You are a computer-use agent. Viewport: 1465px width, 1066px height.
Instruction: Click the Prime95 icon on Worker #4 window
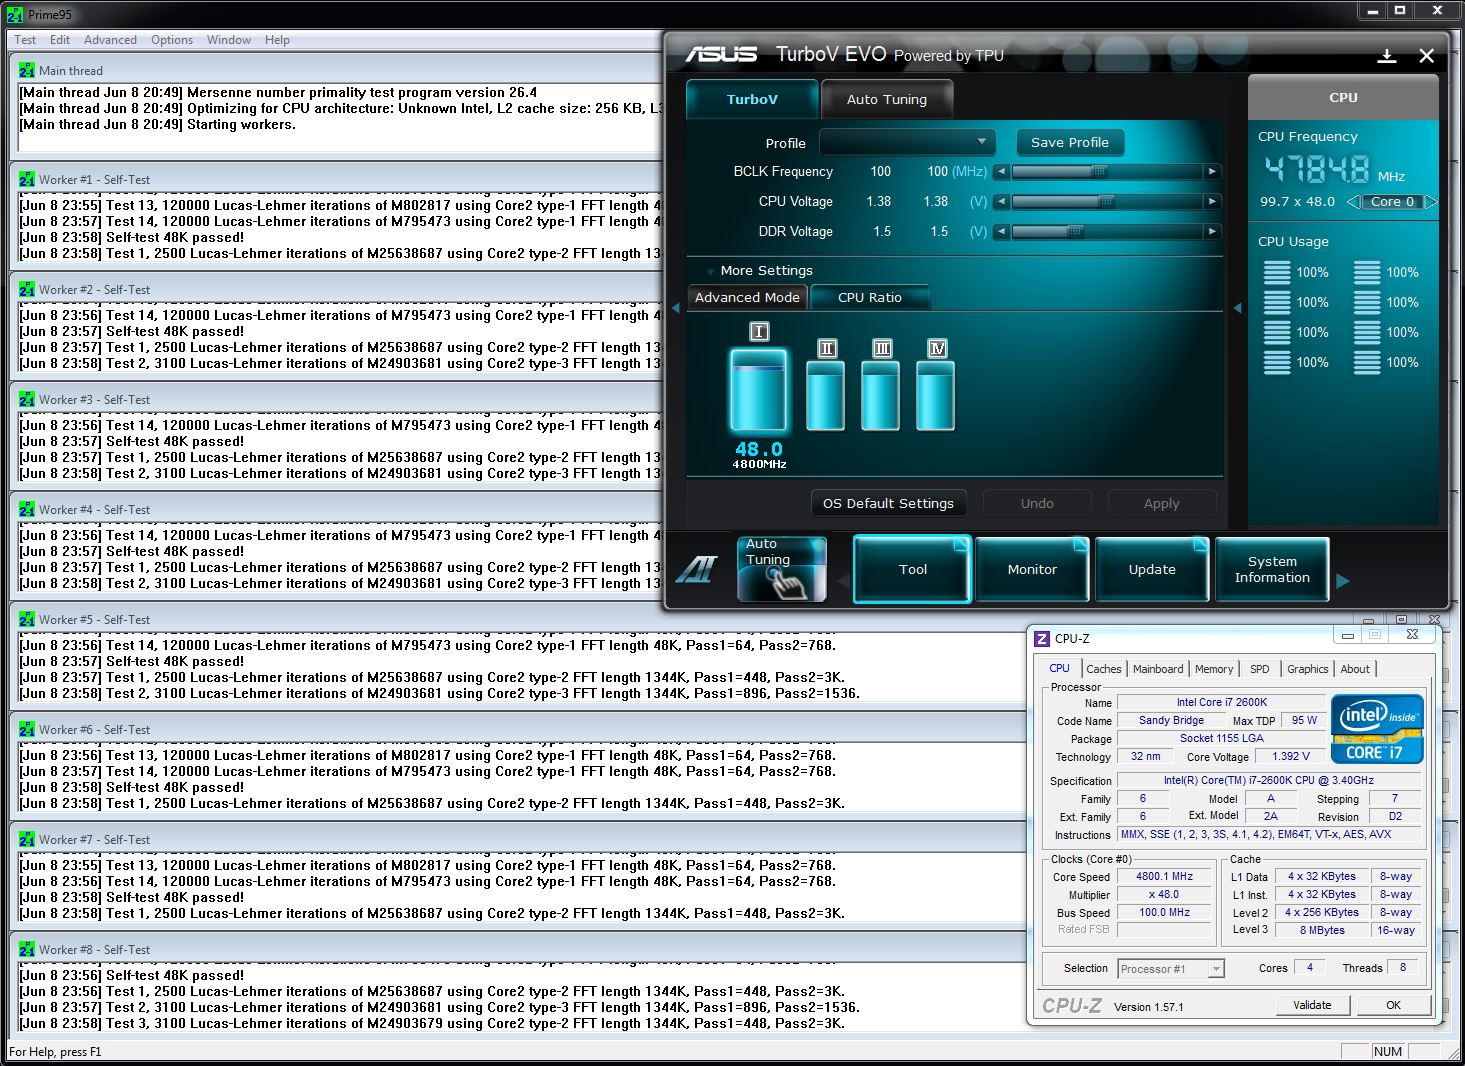[x=27, y=510]
